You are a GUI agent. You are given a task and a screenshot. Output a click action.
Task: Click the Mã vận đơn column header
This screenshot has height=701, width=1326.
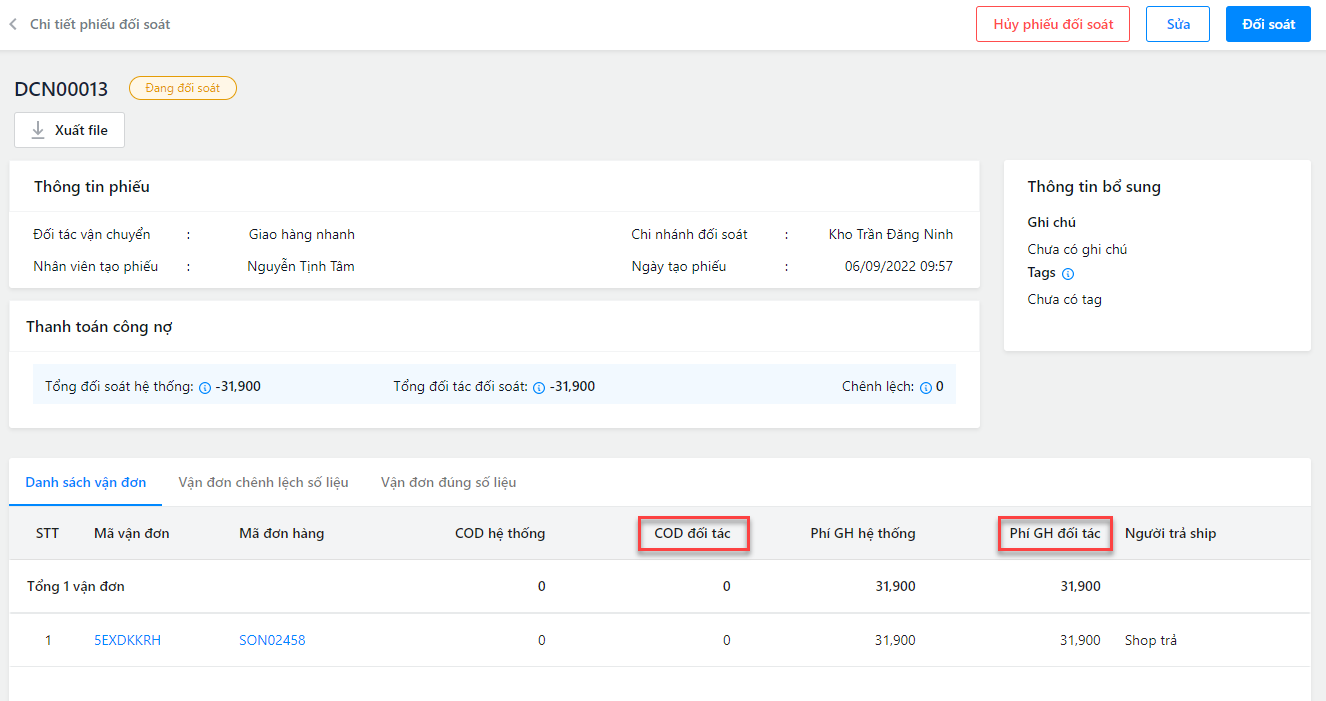(131, 533)
